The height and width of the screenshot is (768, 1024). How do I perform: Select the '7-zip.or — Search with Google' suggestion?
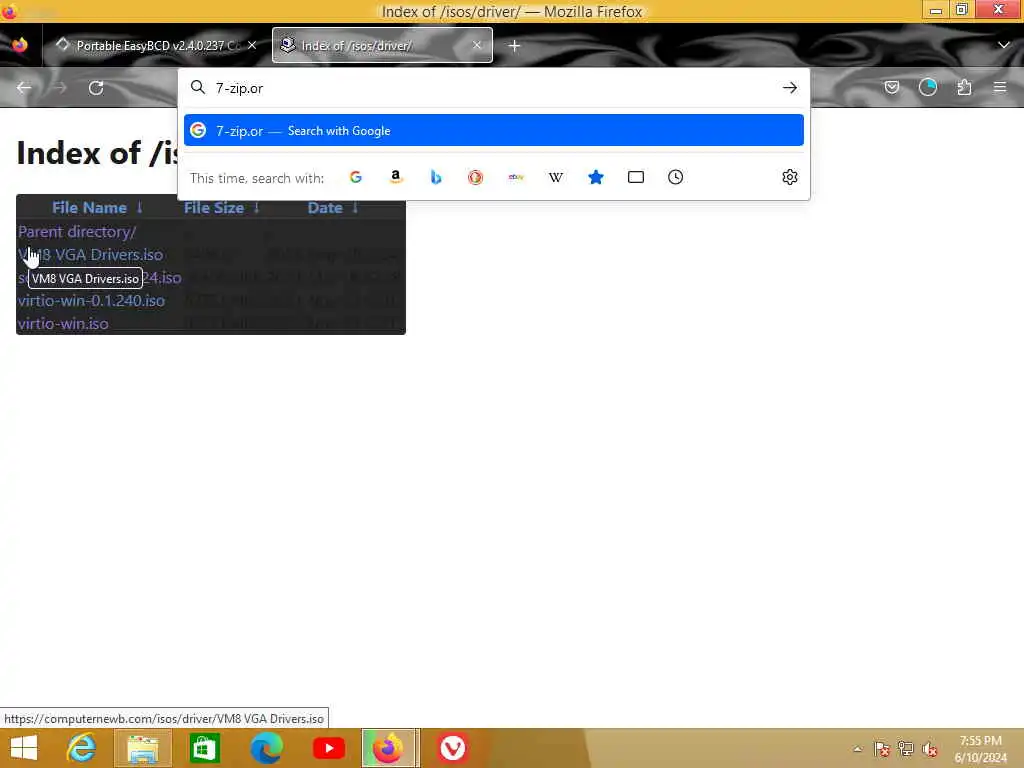(x=494, y=131)
